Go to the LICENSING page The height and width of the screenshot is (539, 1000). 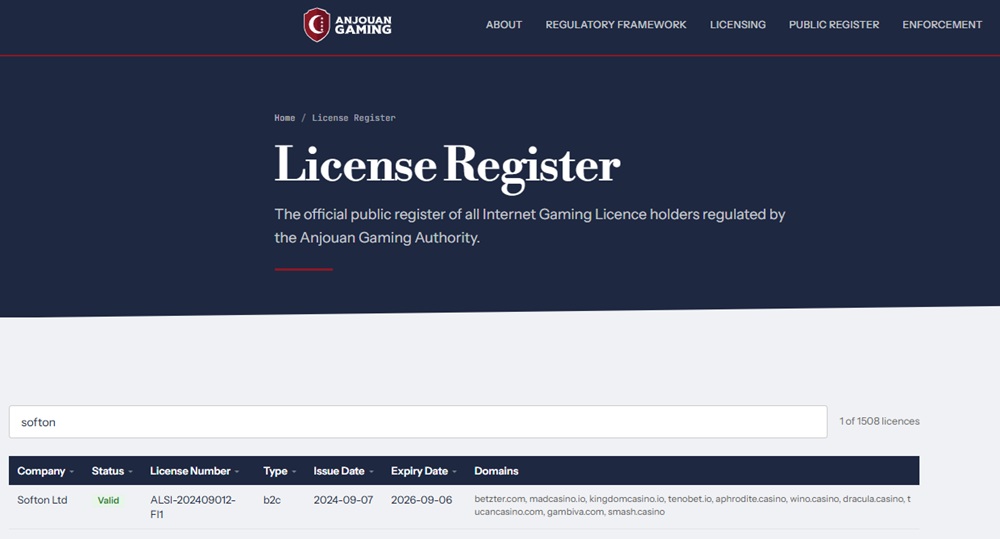[x=737, y=25]
